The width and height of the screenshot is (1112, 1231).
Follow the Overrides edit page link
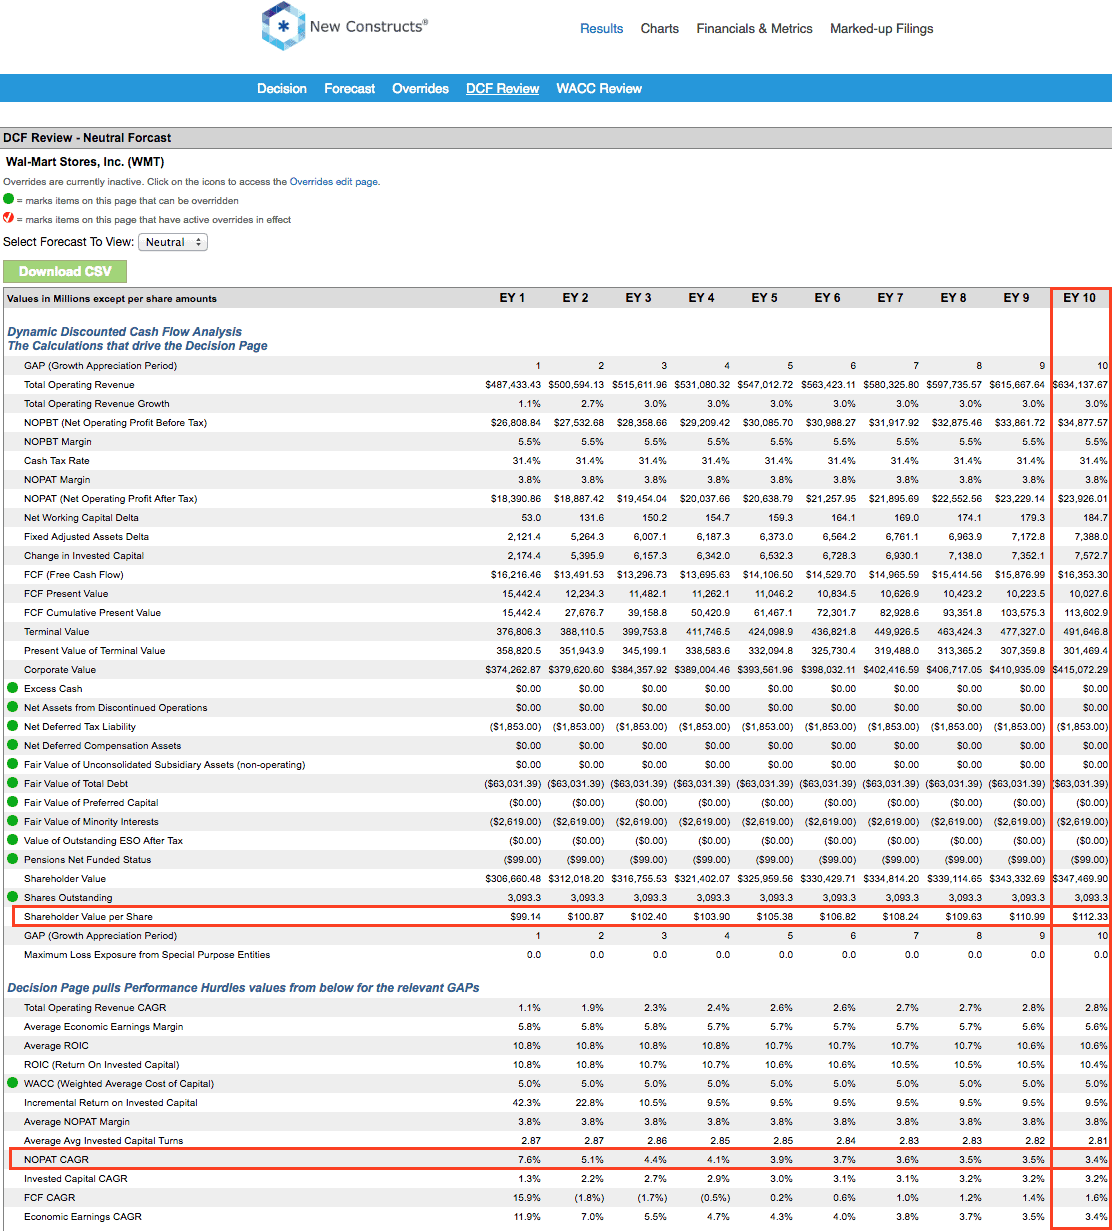point(333,182)
